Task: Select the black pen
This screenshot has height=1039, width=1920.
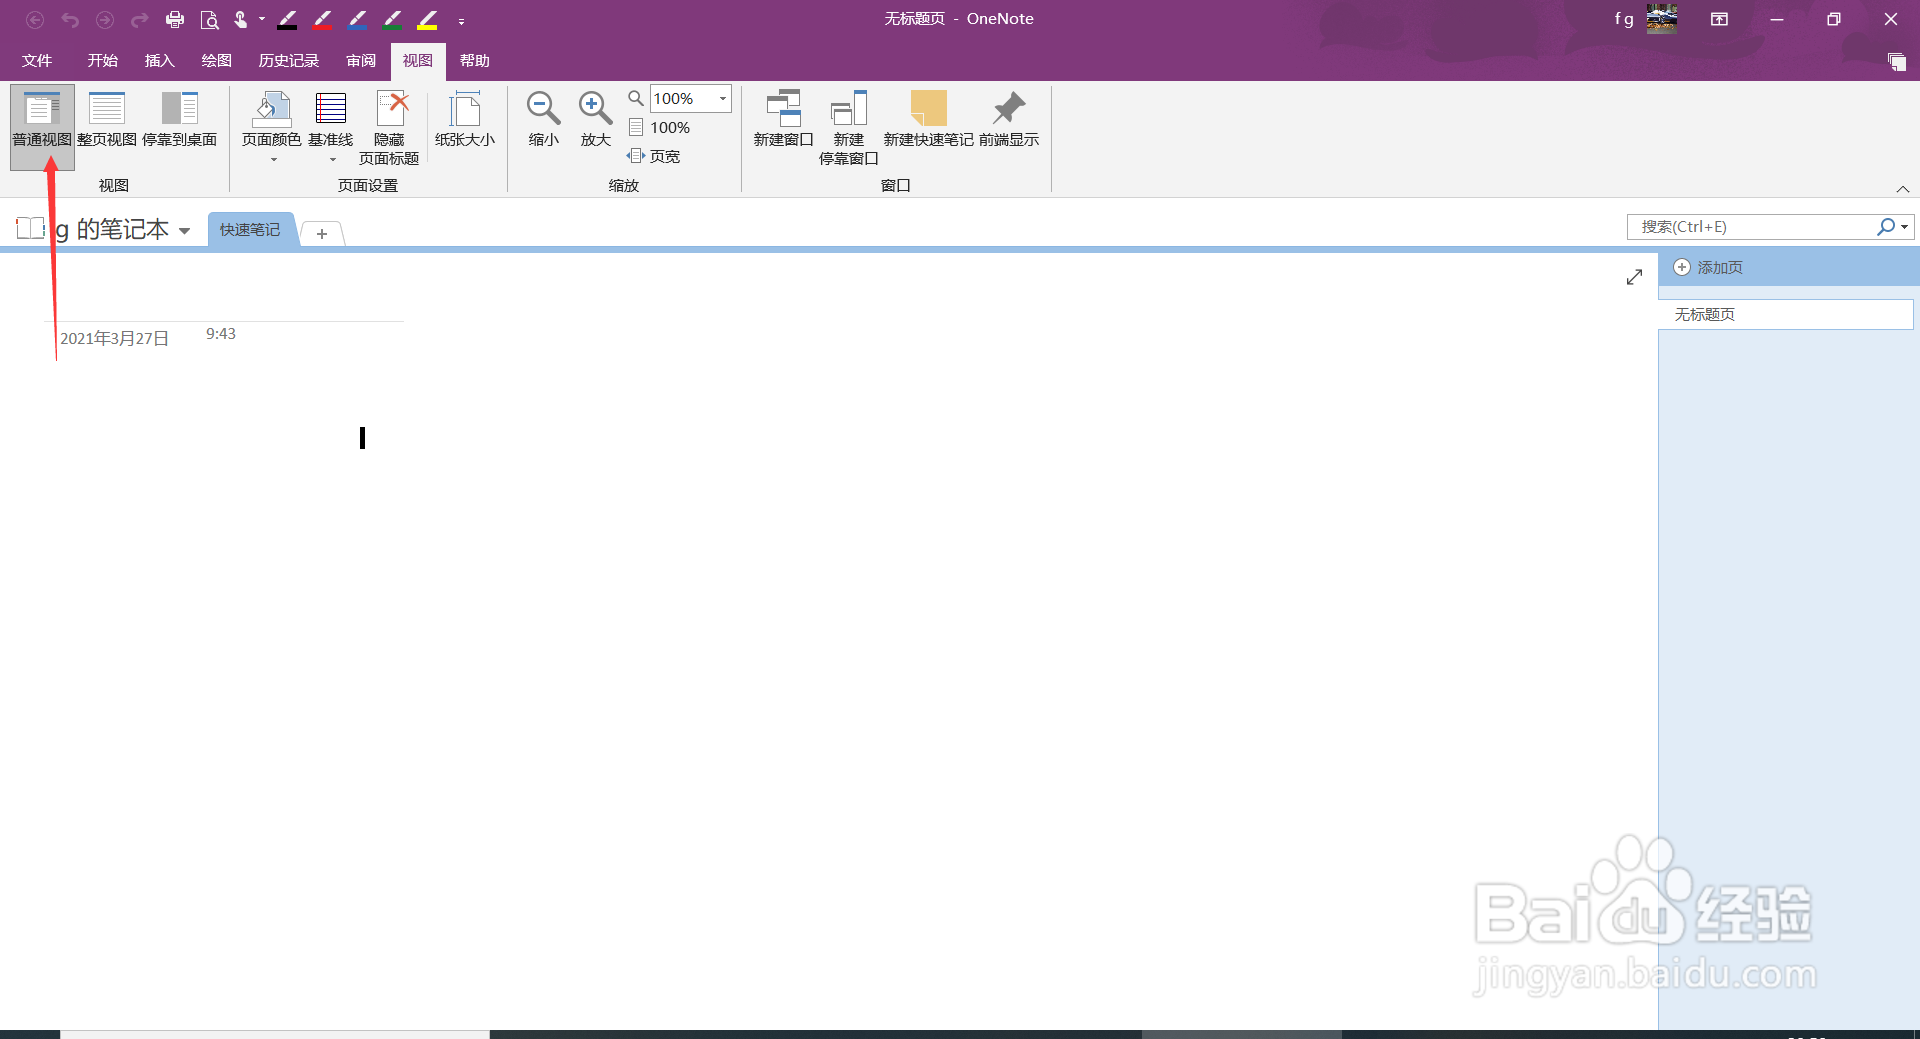Action: click(x=288, y=20)
